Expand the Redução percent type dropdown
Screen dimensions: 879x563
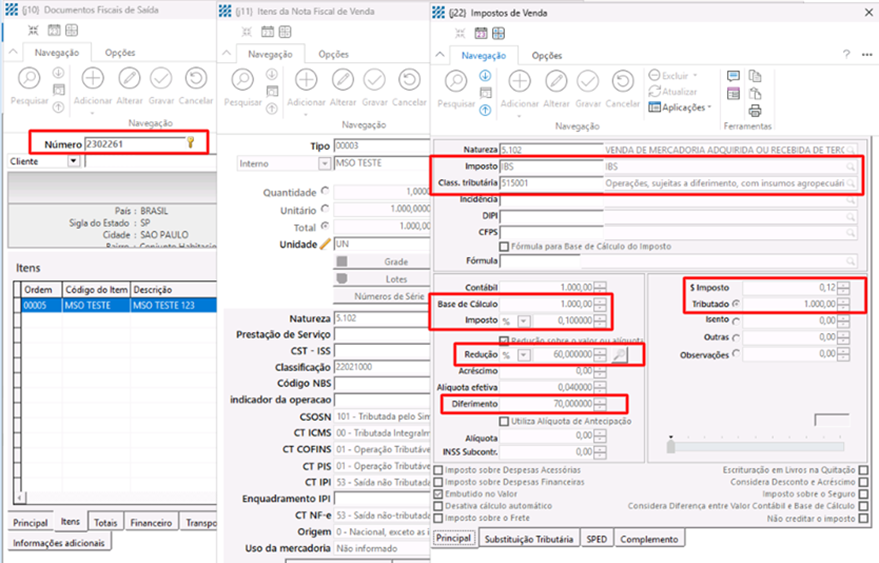coord(523,355)
